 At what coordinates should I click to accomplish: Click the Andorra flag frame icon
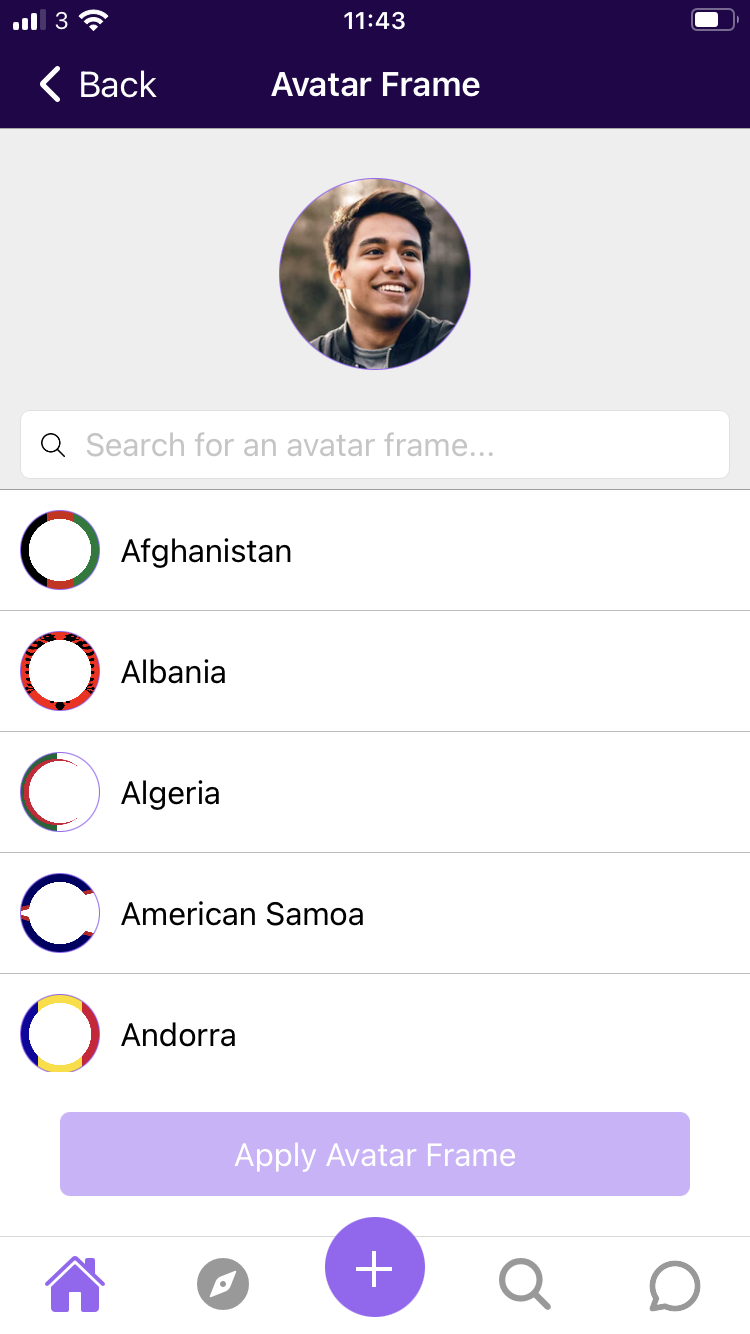pyautogui.click(x=60, y=1034)
